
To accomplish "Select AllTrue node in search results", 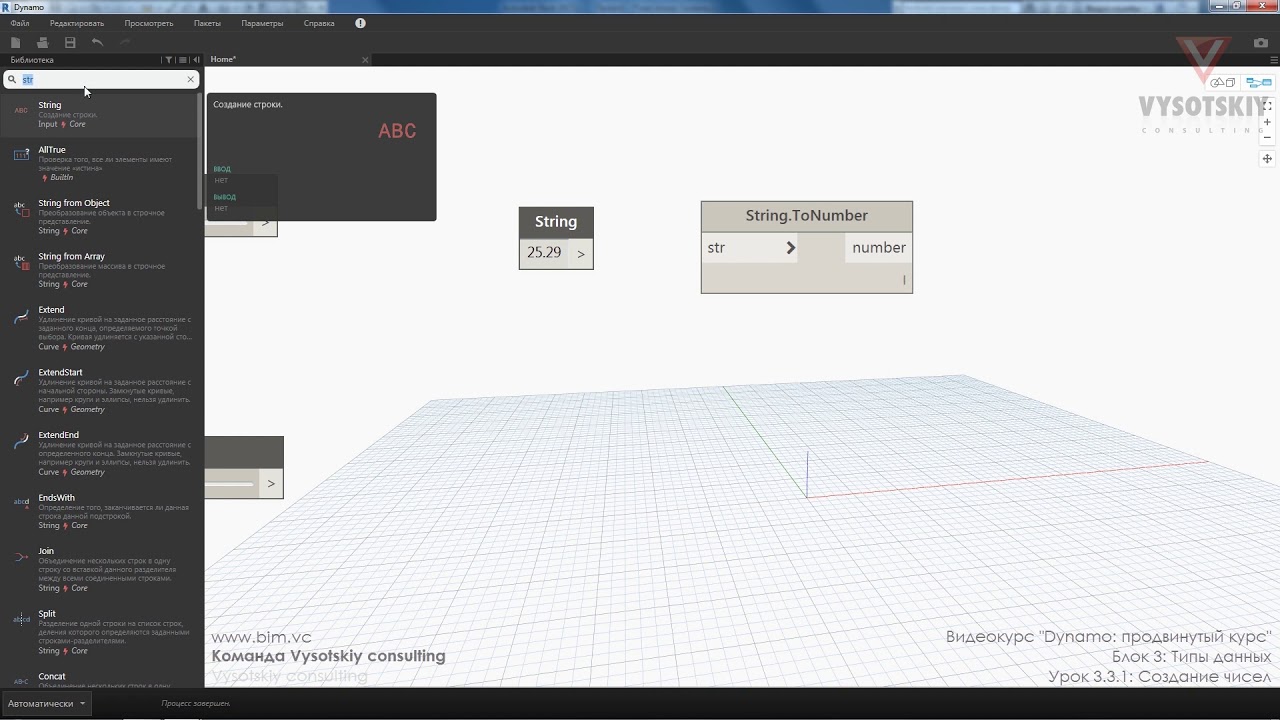I will pyautogui.click(x=100, y=163).
